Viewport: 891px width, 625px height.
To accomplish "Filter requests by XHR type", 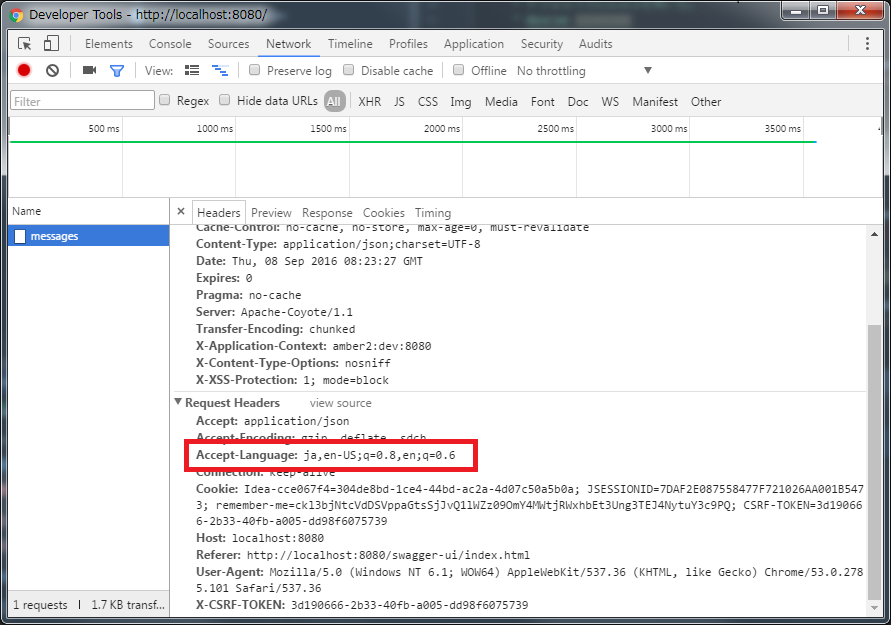I will tap(369, 102).
